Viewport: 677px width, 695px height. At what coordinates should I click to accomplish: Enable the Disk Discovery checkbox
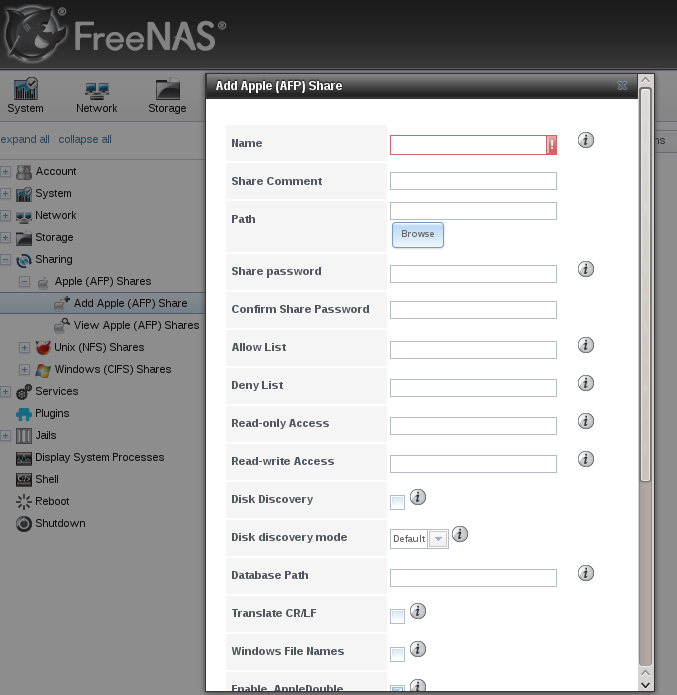tap(397, 503)
